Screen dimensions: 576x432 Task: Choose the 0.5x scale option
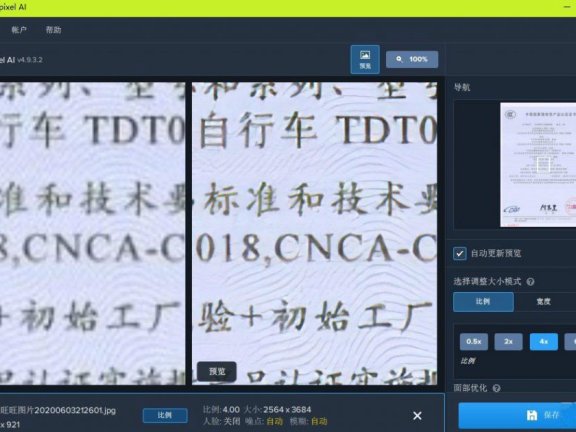point(474,342)
